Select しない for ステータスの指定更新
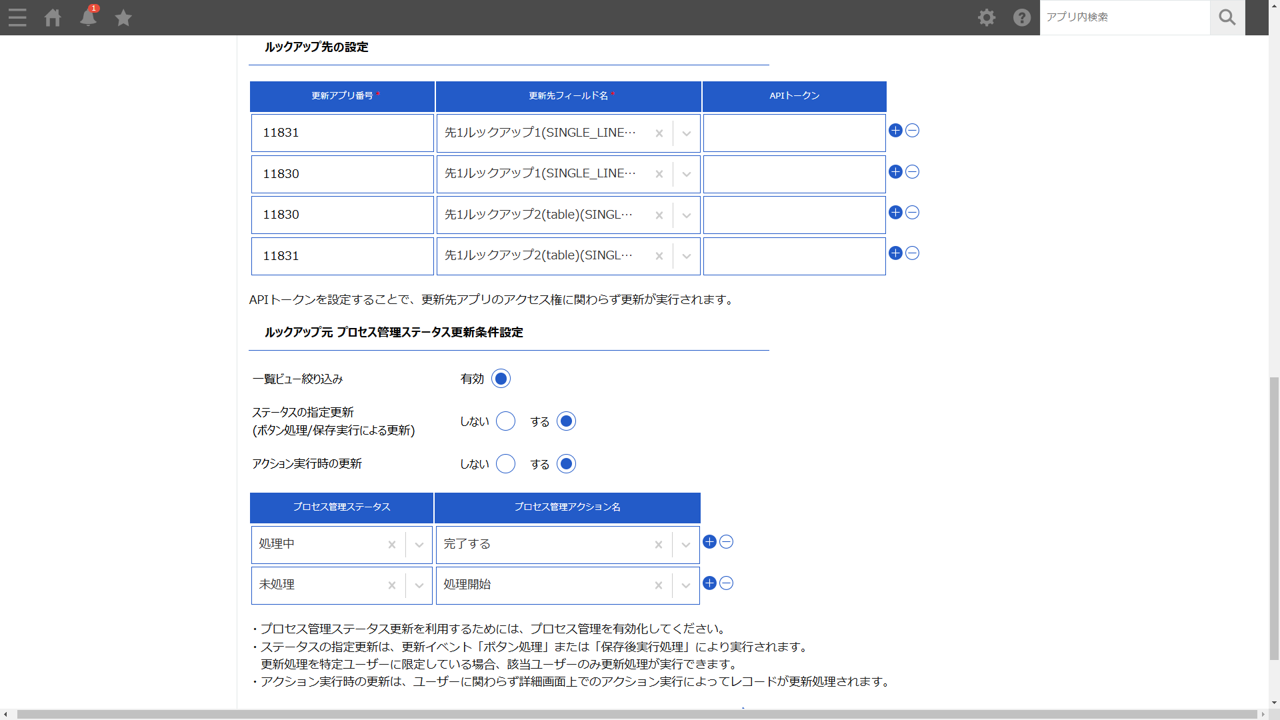 pyautogui.click(x=506, y=422)
